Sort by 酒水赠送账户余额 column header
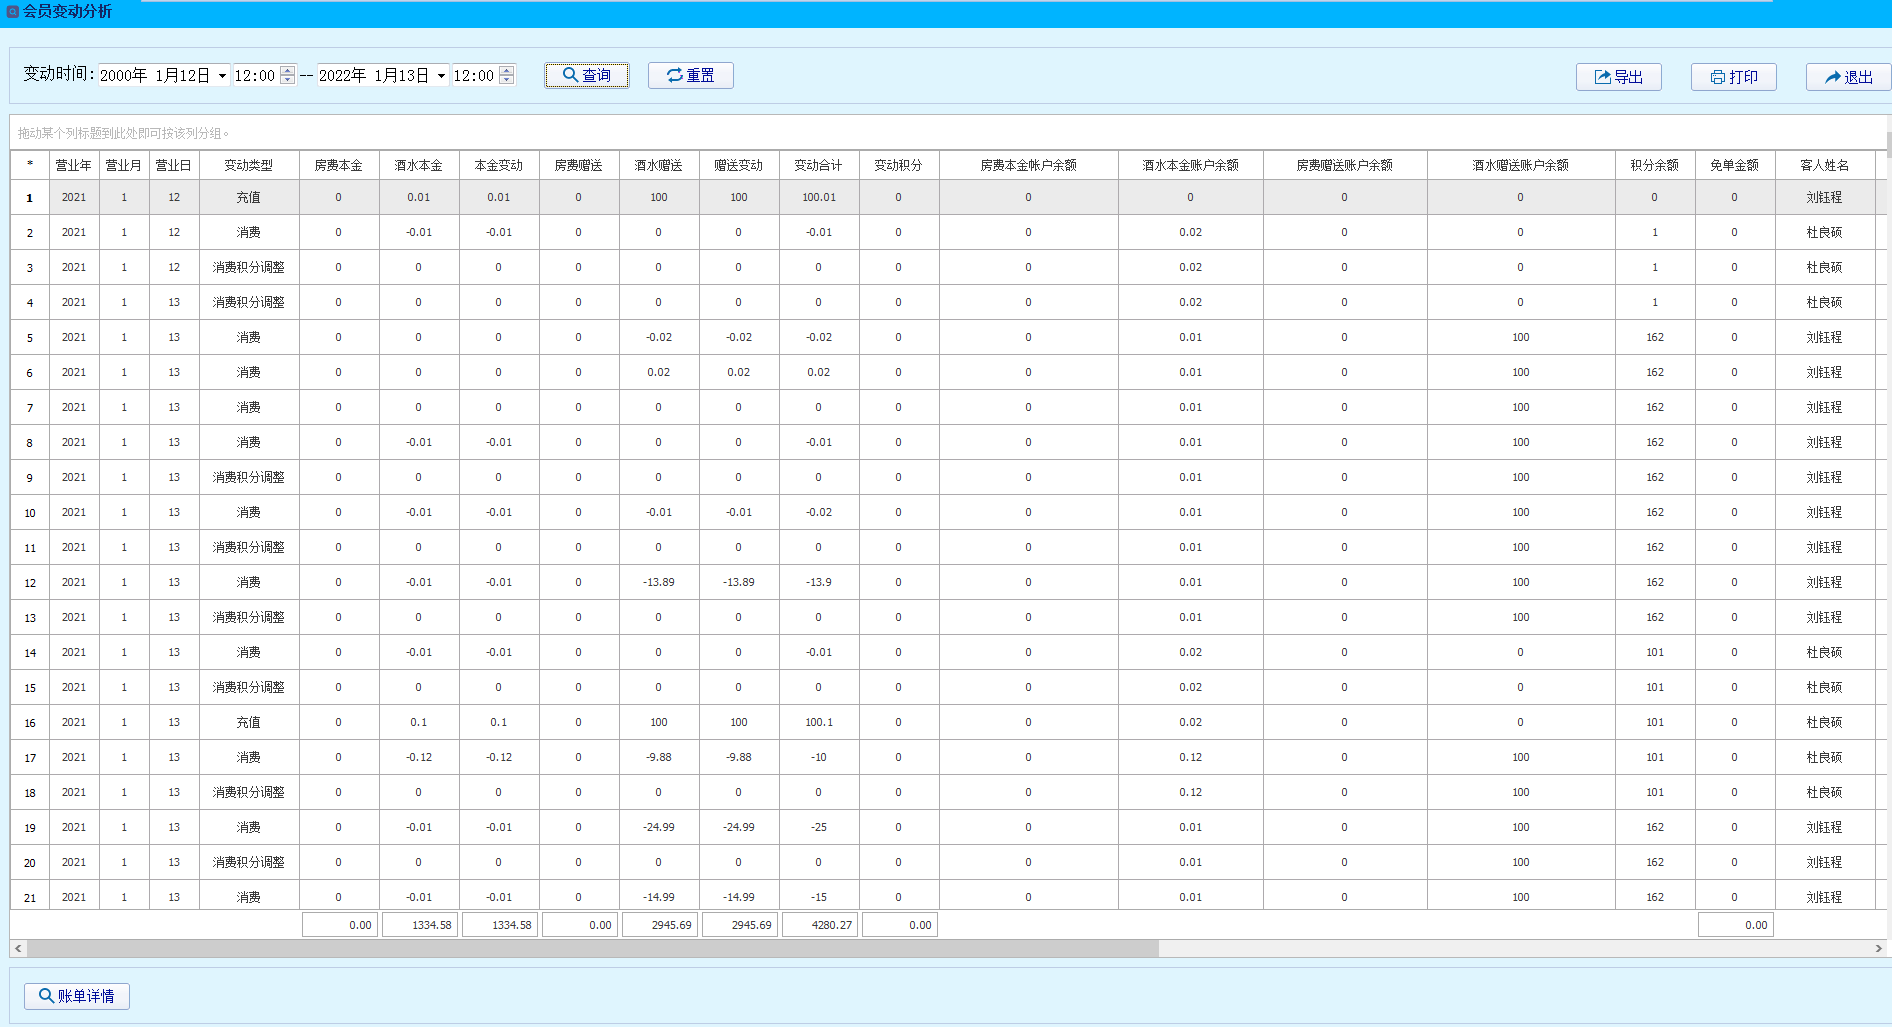Screen dimensions: 1892x1027 1521,165
